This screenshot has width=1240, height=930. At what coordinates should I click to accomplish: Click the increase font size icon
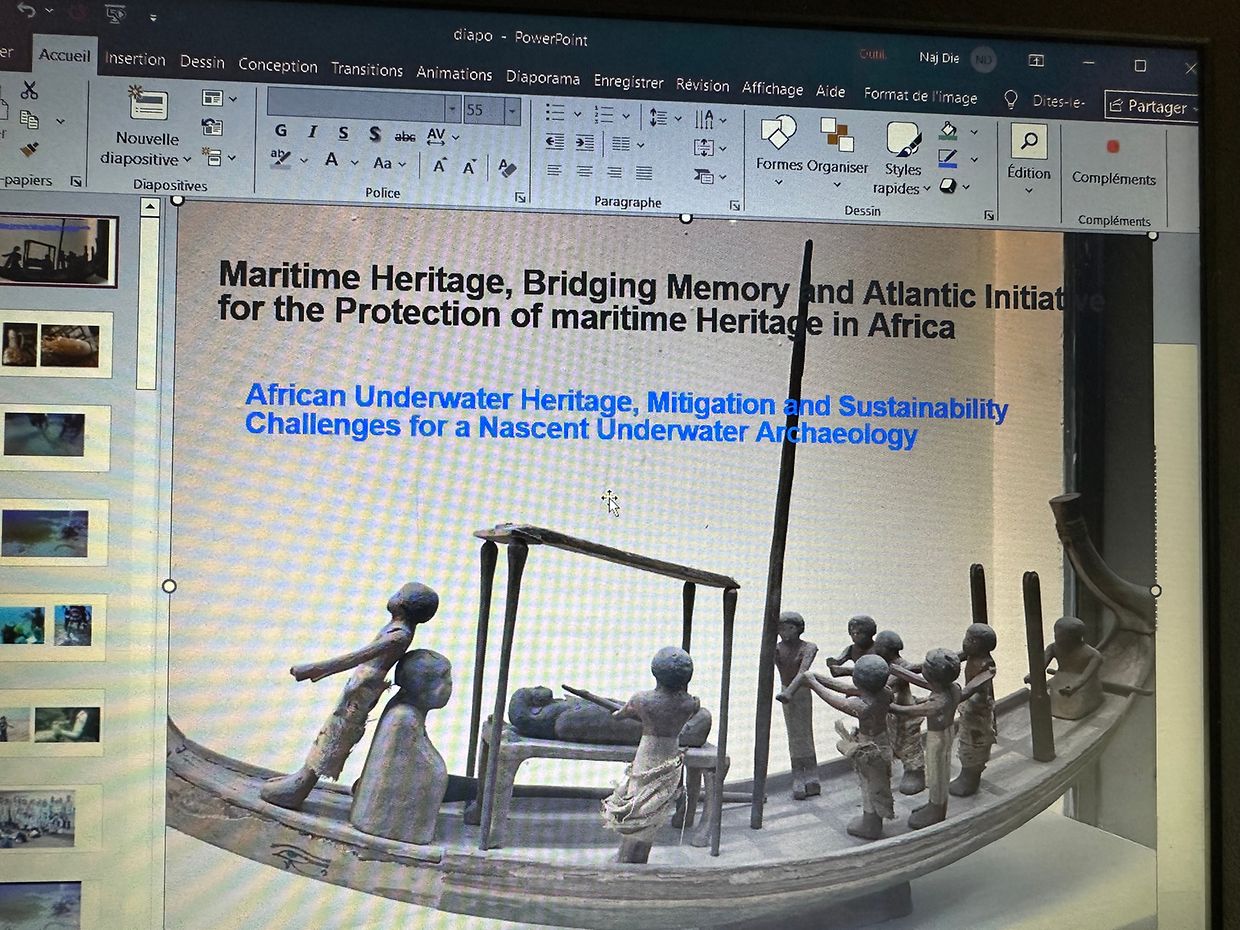point(439,166)
